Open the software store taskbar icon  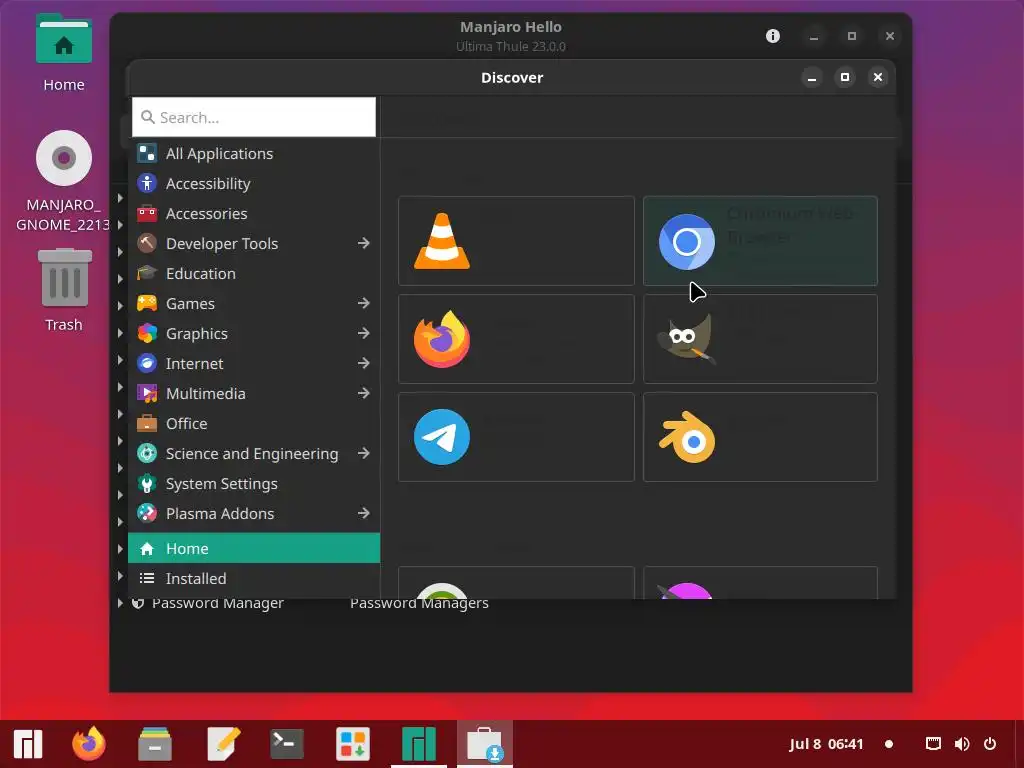pos(353,744)
